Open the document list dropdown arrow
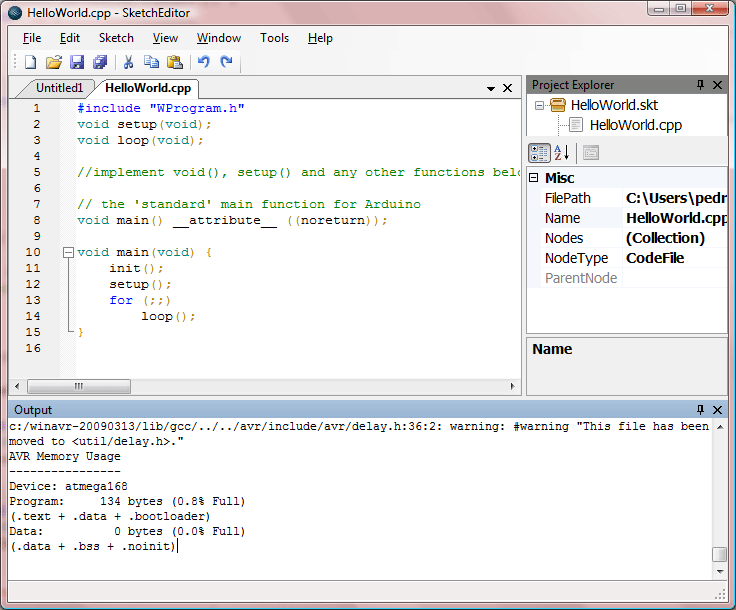Screen dimensions: 736x610 (491, 88)
